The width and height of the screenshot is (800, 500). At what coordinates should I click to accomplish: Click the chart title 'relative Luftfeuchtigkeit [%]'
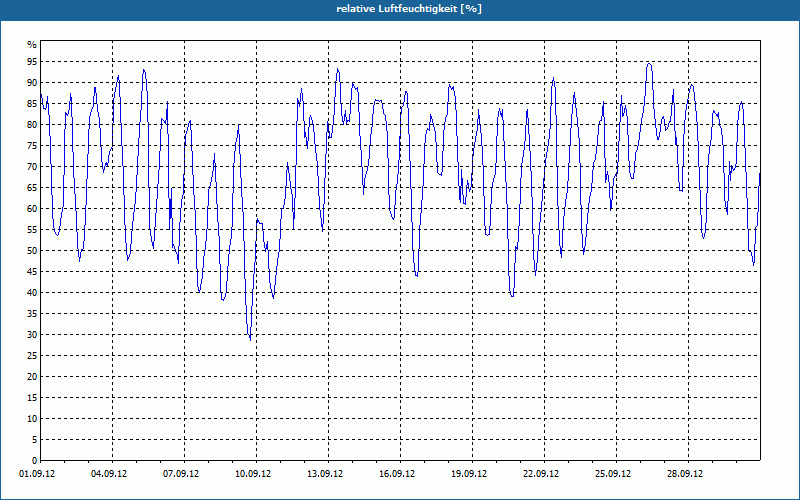pos(409,9)
